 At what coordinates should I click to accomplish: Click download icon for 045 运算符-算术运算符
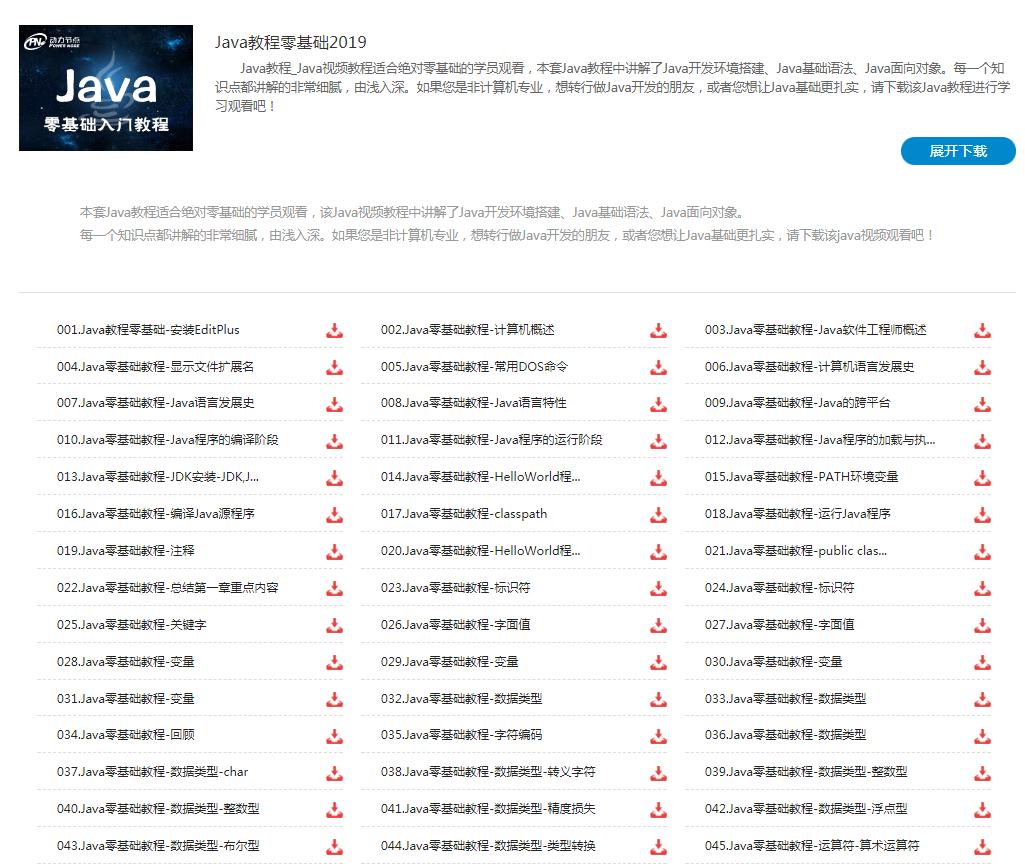point(982,846)
